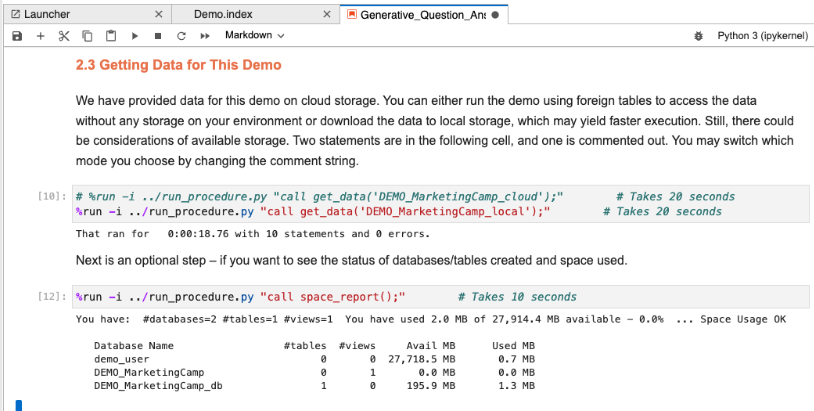Select the 2.3 Getting Data heading
This screenshot has height=411, width=814.
coord(179,65)
